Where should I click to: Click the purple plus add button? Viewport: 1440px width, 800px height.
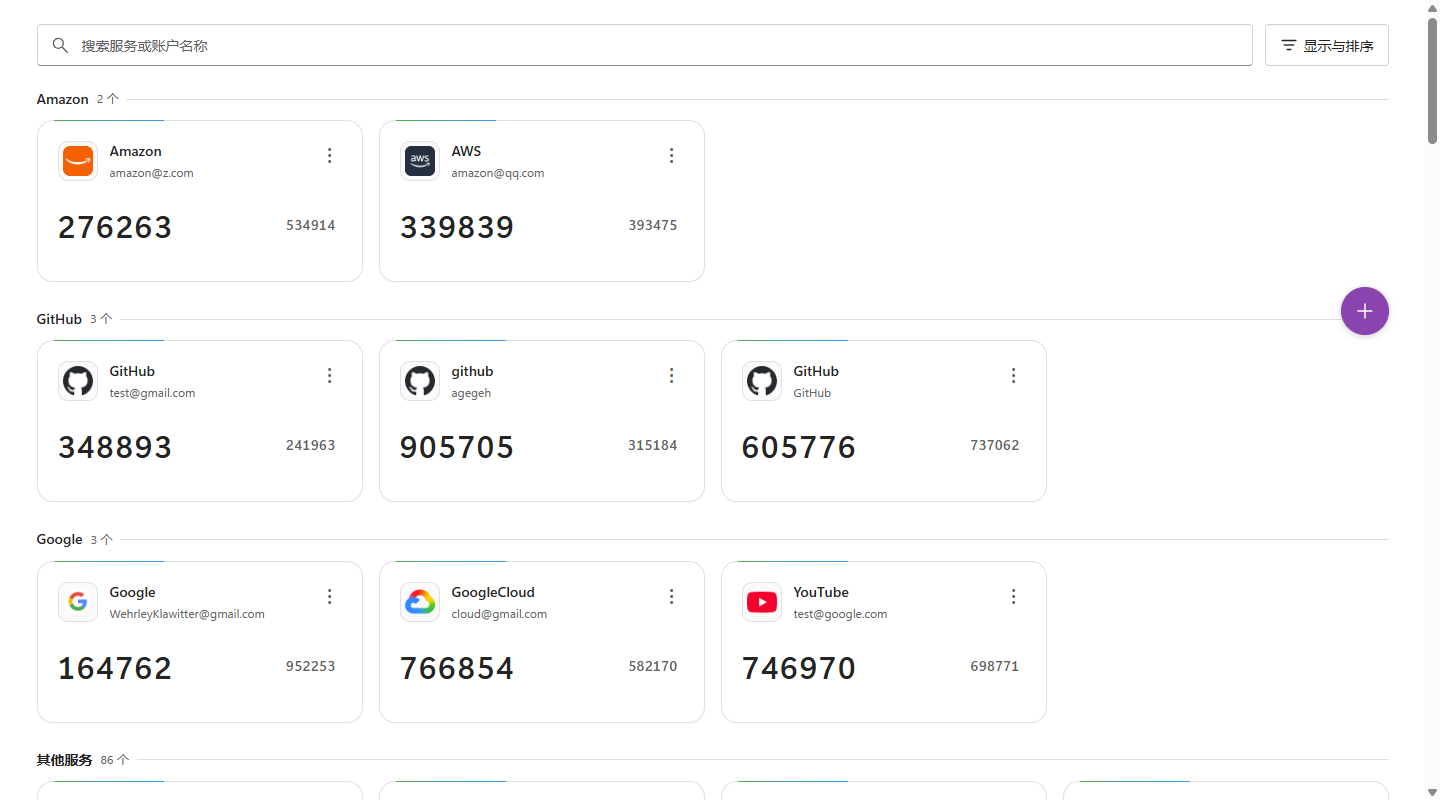(x=1365, y=311)
